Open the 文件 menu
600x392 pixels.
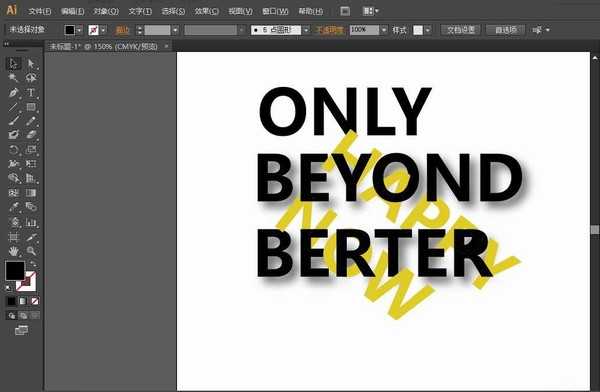[x=40, y=11]
